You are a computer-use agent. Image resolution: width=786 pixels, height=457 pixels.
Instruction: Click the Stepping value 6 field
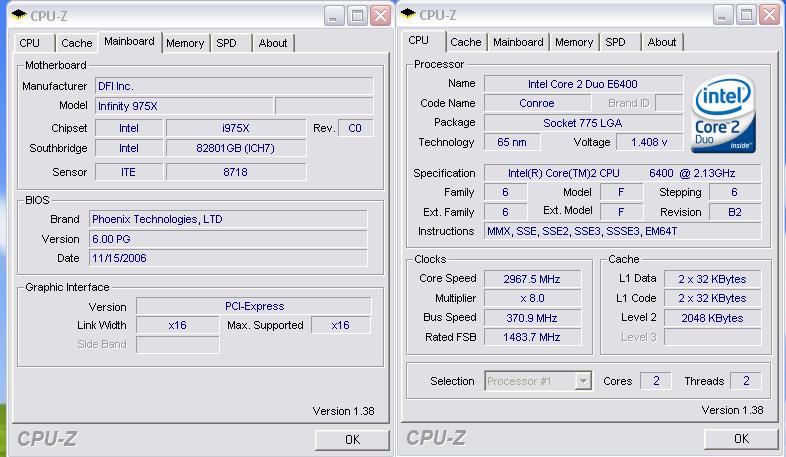click(x=735, y=192)
